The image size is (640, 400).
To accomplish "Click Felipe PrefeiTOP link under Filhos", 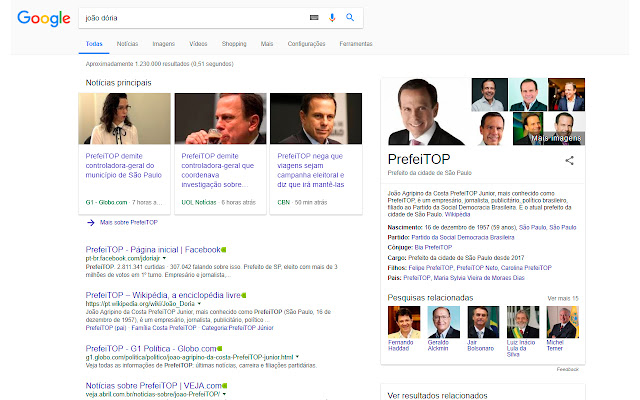I will 431,268.
